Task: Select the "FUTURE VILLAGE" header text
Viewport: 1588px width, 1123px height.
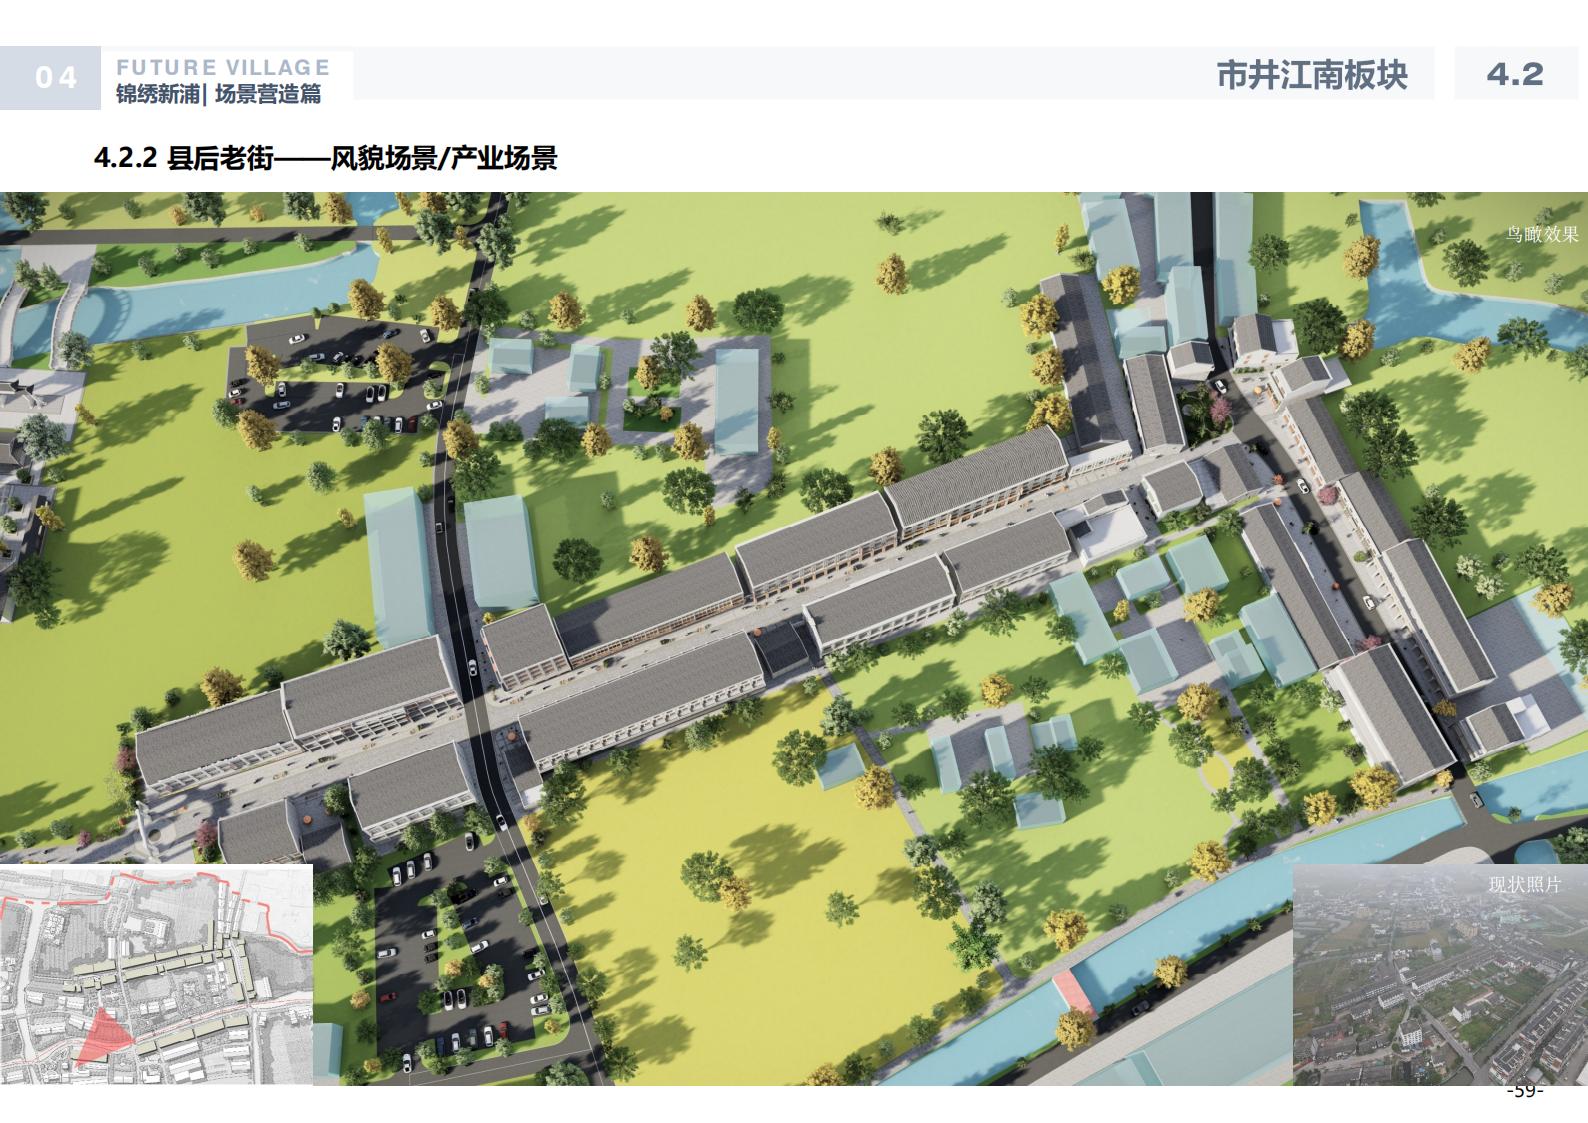Action: coord(223,68)
